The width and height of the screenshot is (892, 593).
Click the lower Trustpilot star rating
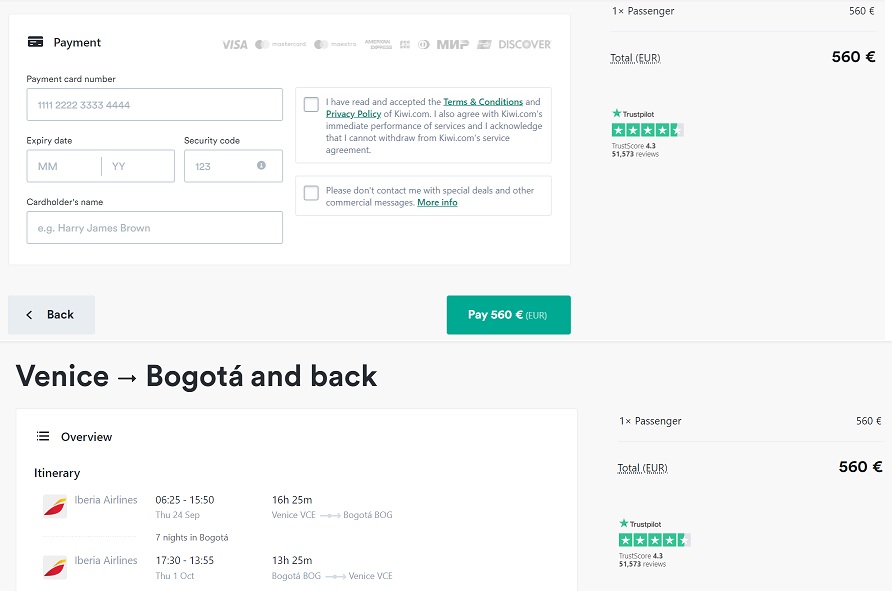click(x=655, y=540)
